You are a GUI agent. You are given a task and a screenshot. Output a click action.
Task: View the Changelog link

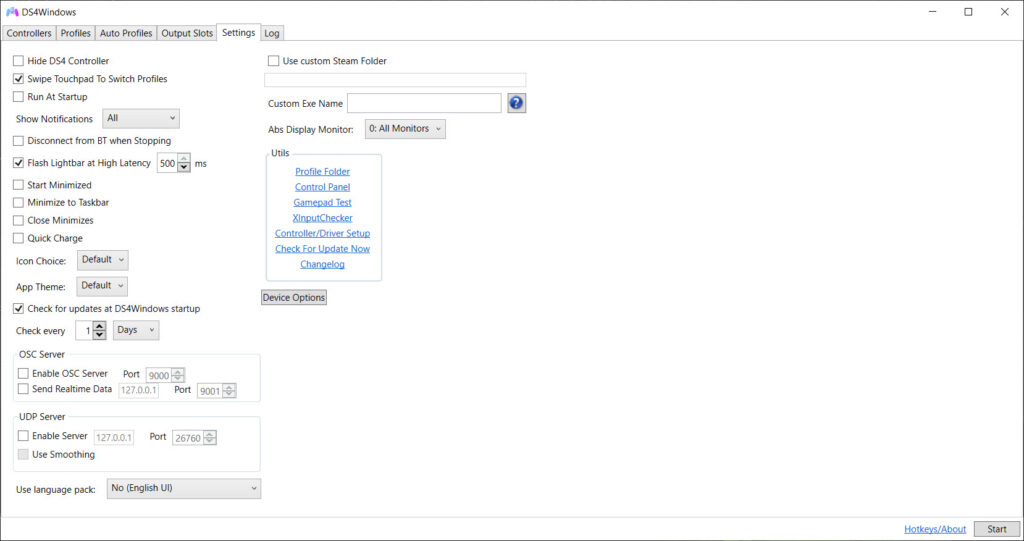coord(323,264)
